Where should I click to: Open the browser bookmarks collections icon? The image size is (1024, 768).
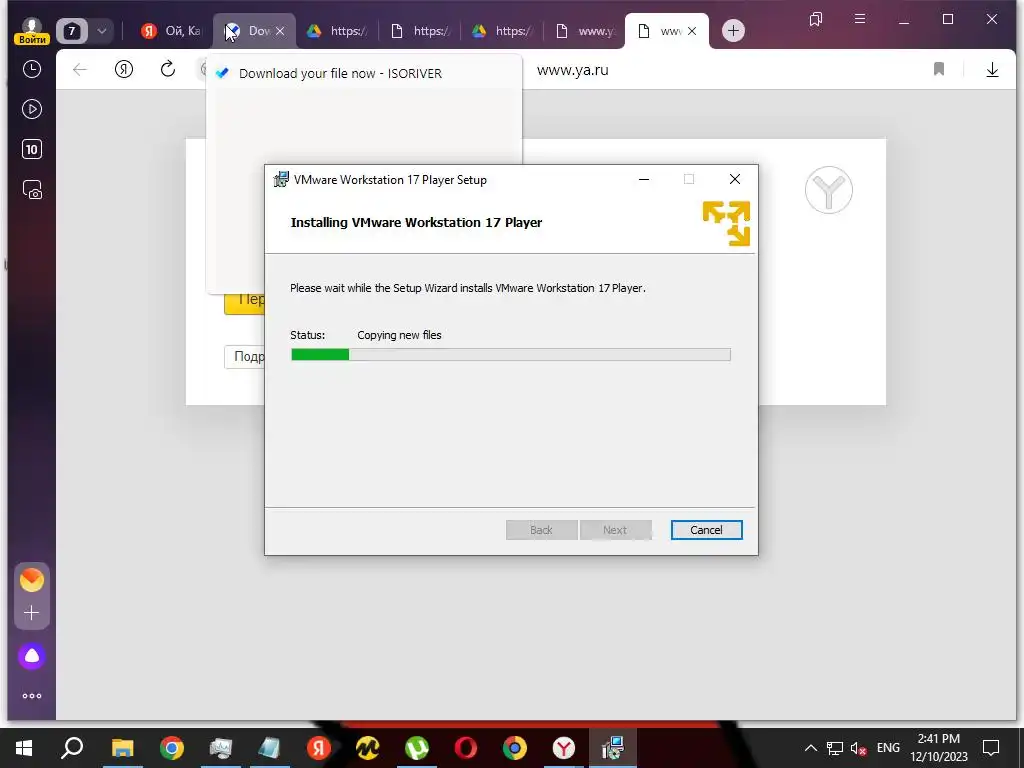816,20
